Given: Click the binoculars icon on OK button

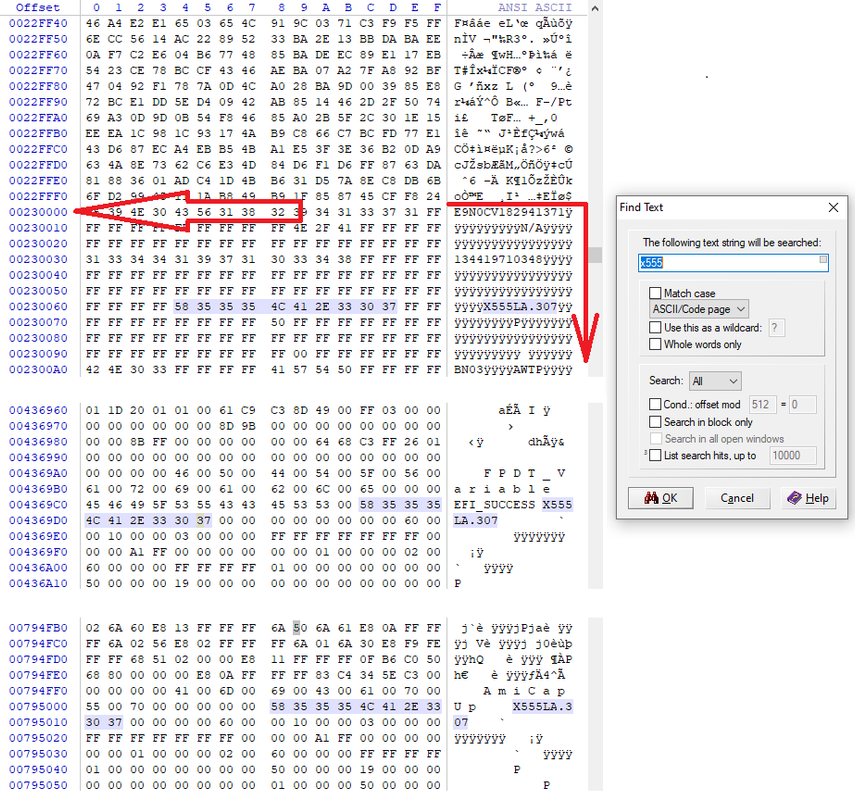Looking at the screenshot, I should point(651,498).
